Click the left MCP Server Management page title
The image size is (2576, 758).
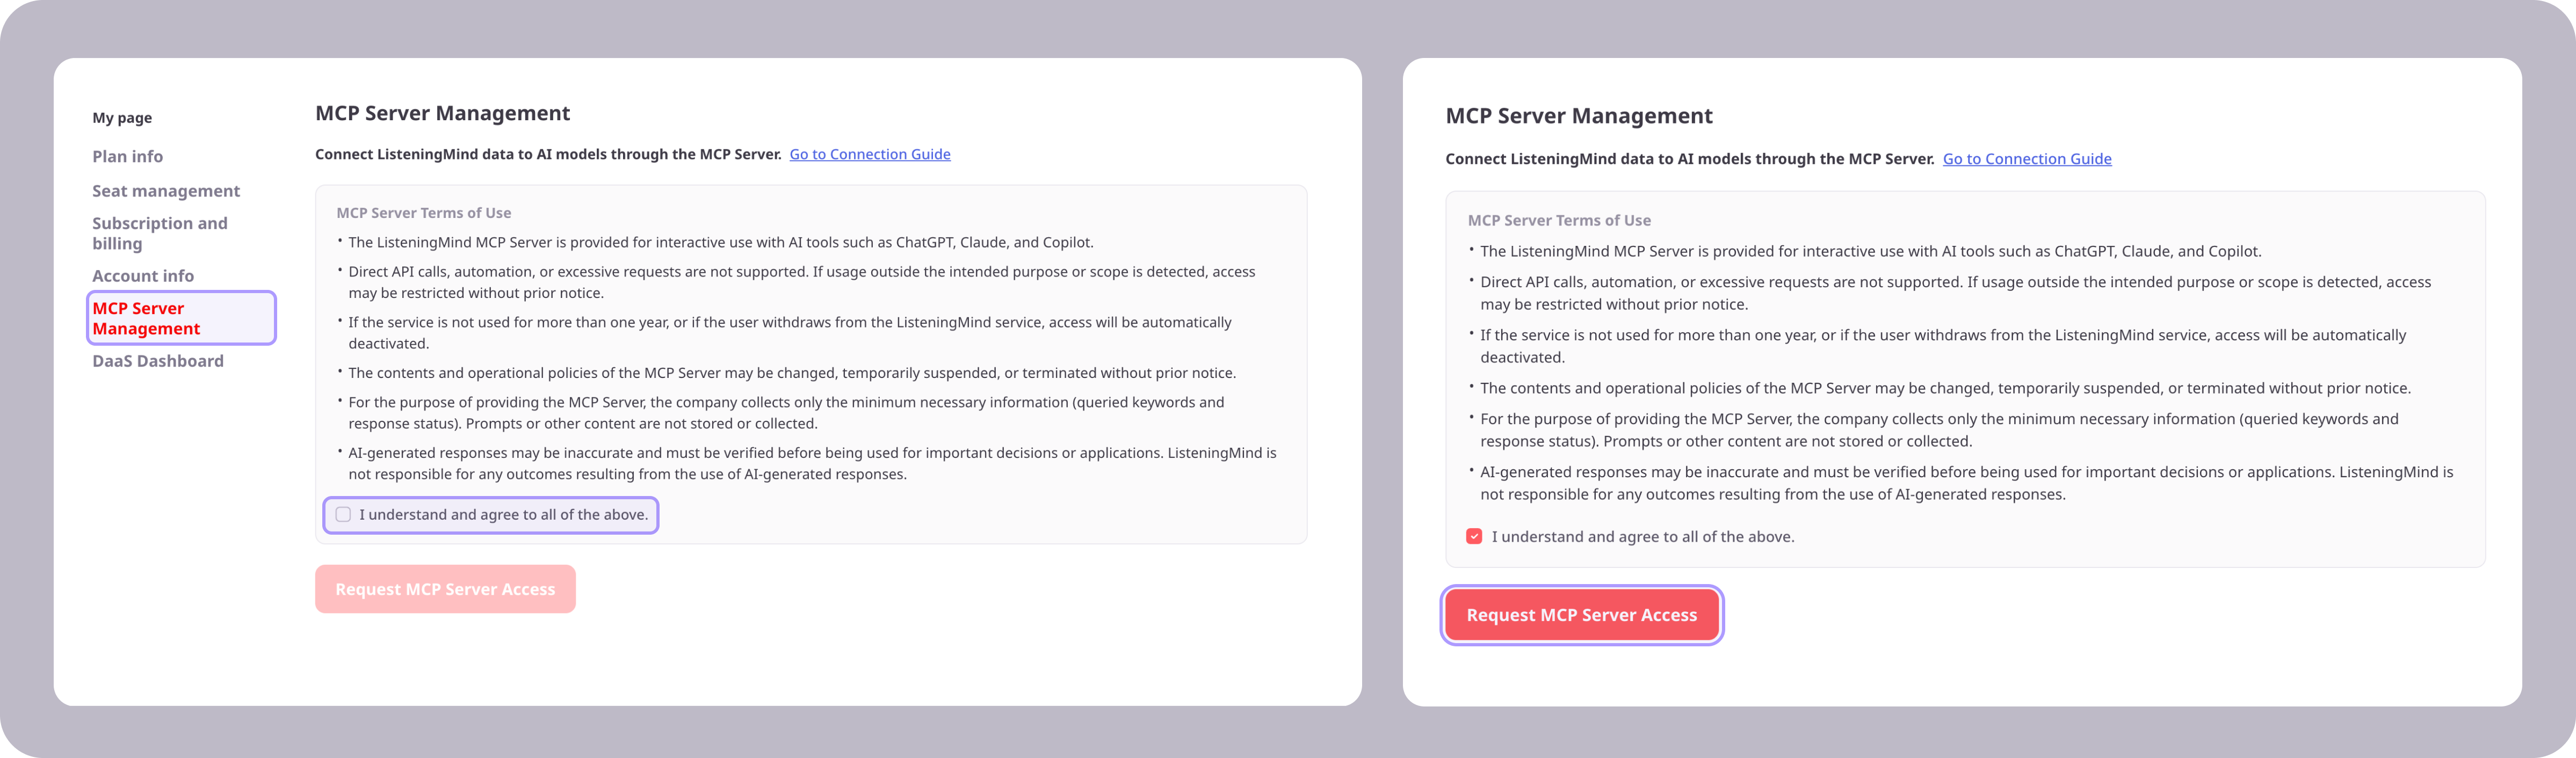point(442,113)
